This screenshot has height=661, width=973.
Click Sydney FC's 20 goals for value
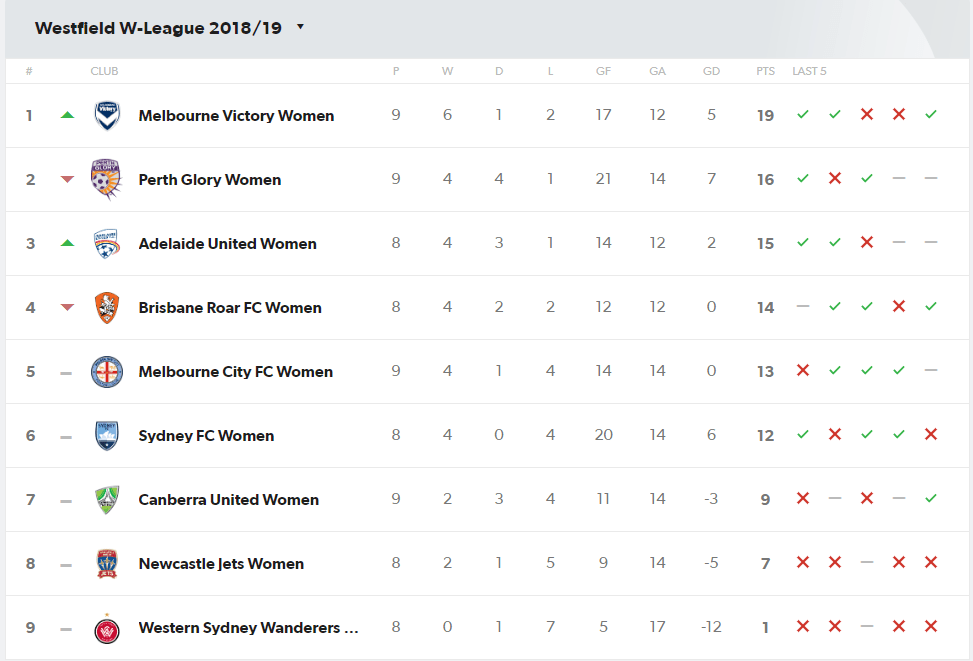point(603,435)
